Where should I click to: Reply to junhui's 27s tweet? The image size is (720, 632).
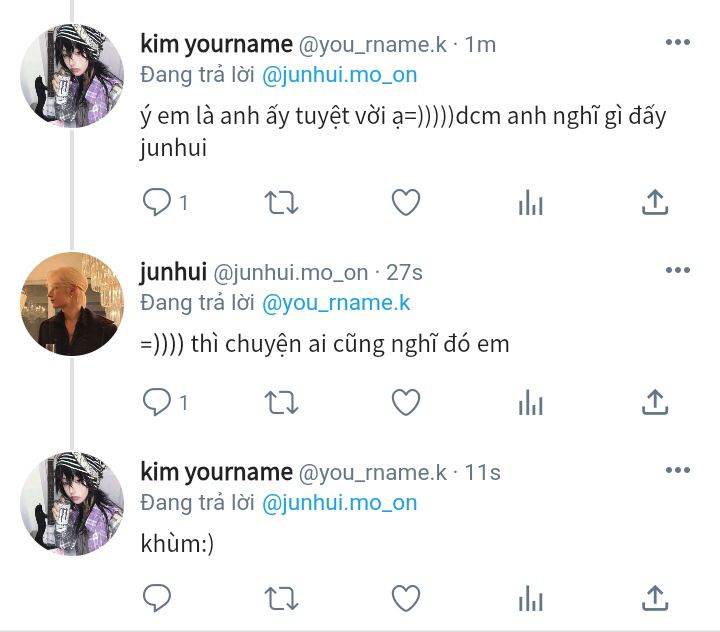pos(157,402)
